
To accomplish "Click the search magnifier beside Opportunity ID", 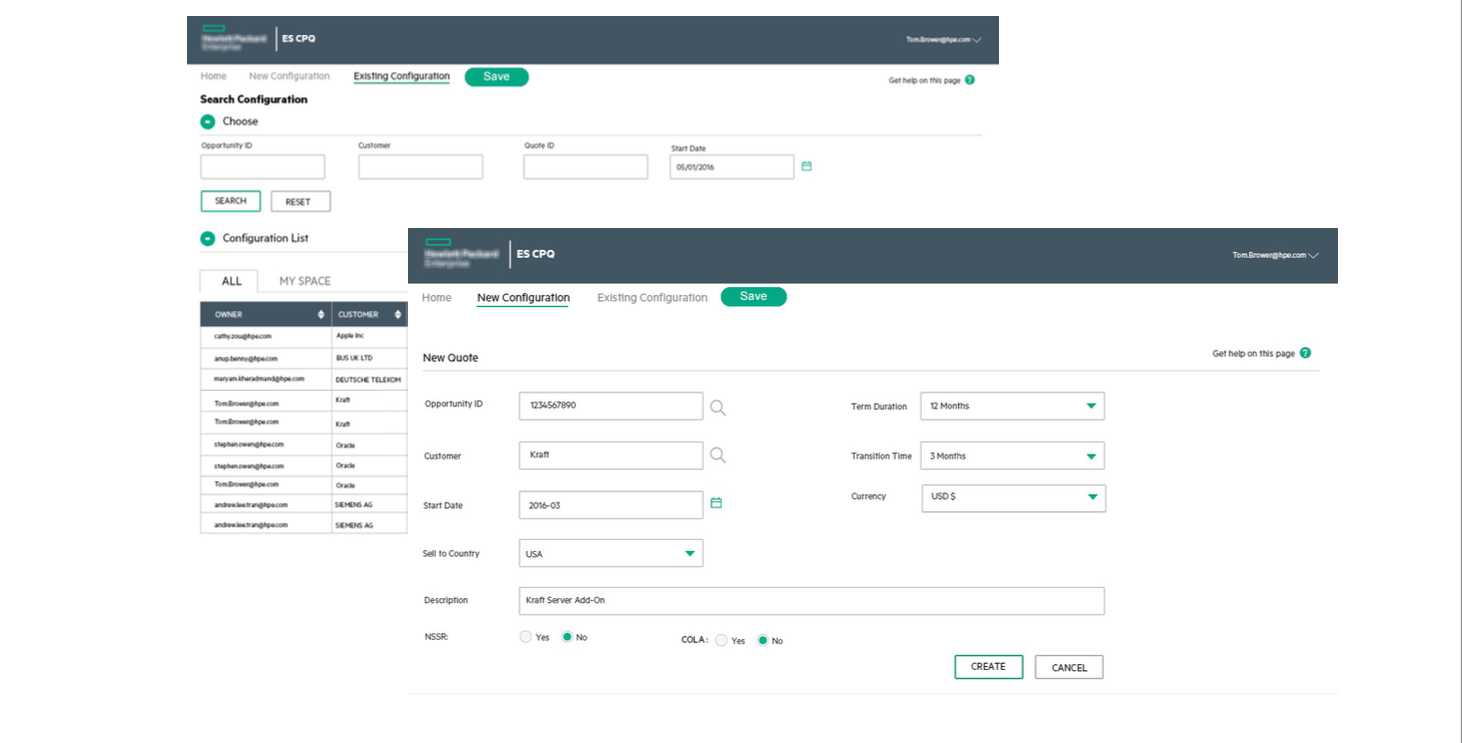I will pos(717,407).
